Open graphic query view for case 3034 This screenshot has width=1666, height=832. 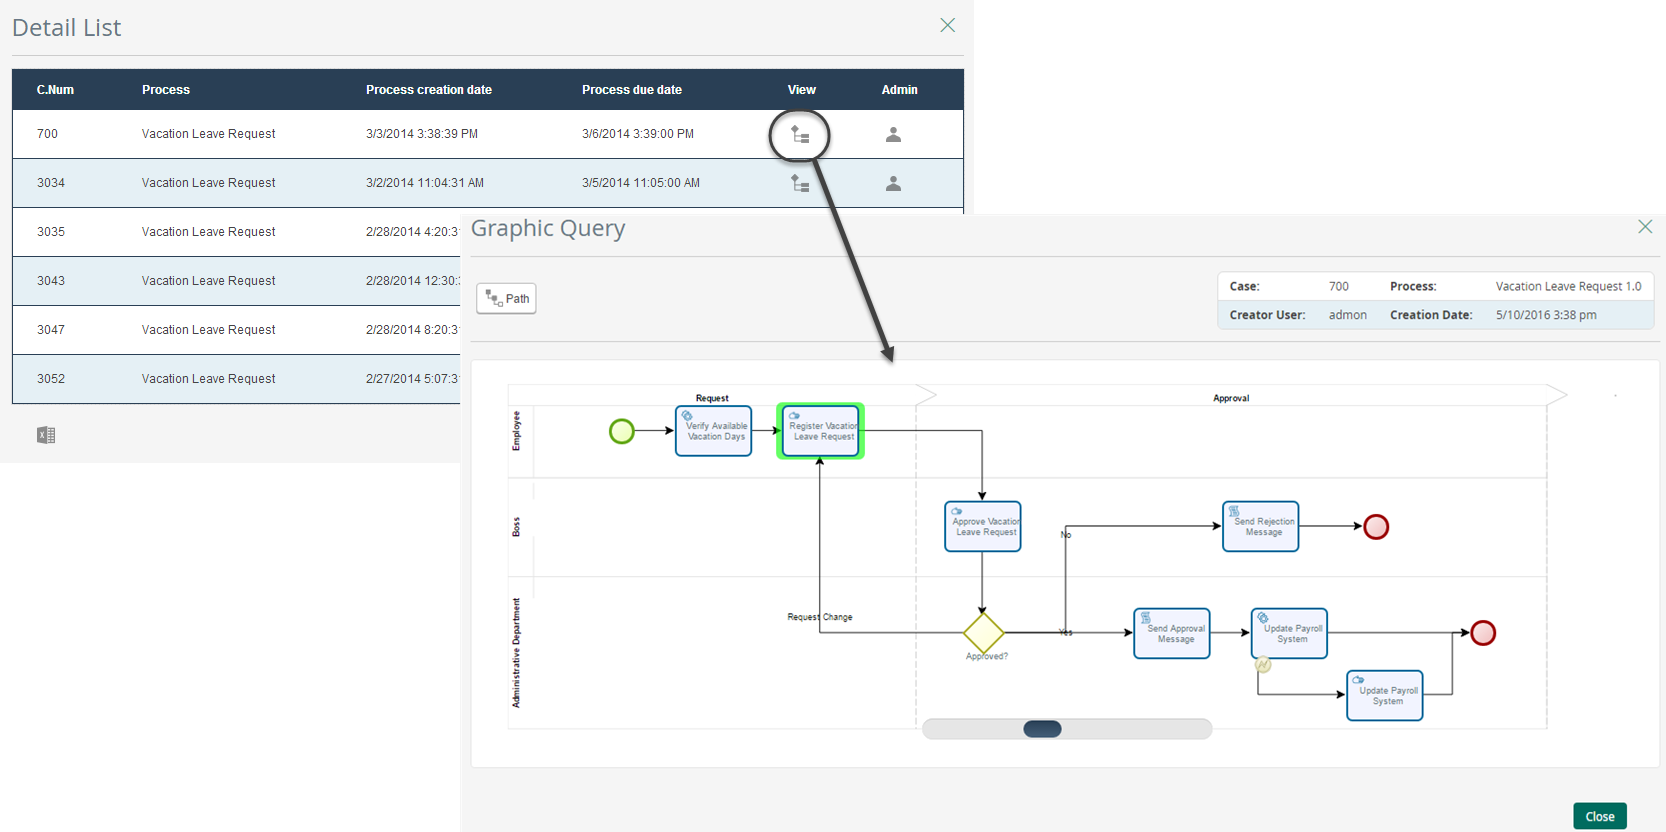[x=800, y=183]
